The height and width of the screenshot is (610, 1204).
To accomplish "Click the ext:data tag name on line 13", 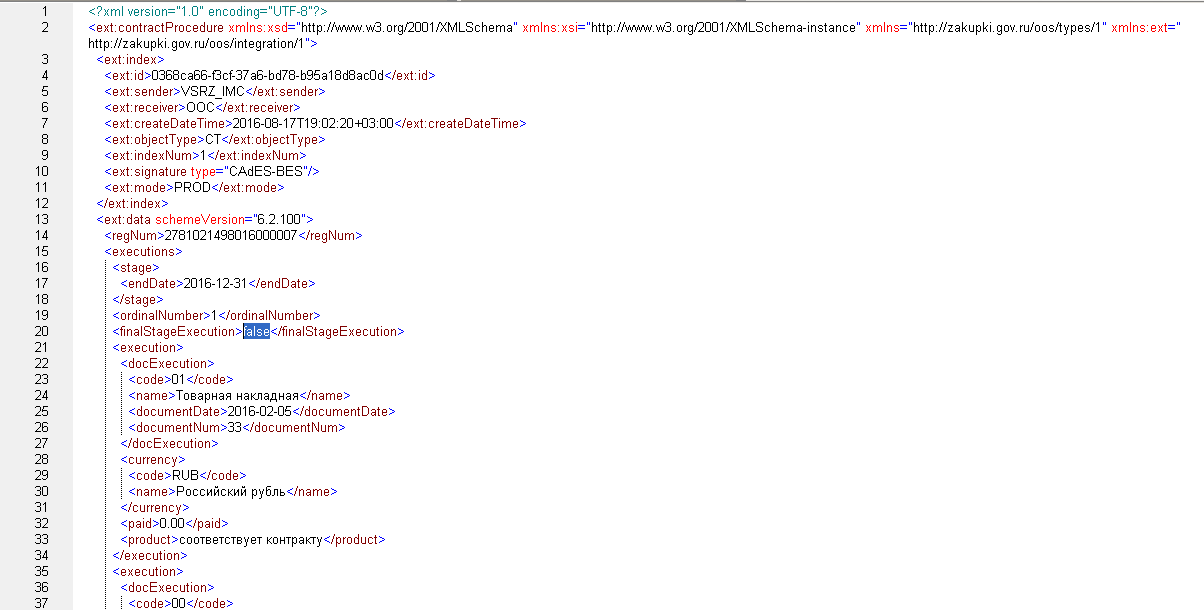I will tap(126, 219).
